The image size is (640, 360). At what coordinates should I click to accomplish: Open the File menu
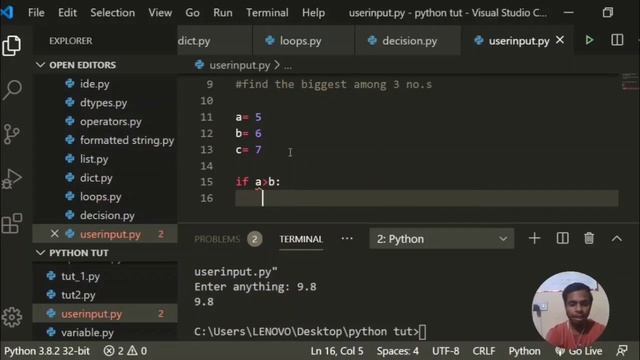[x=36, y=13]
